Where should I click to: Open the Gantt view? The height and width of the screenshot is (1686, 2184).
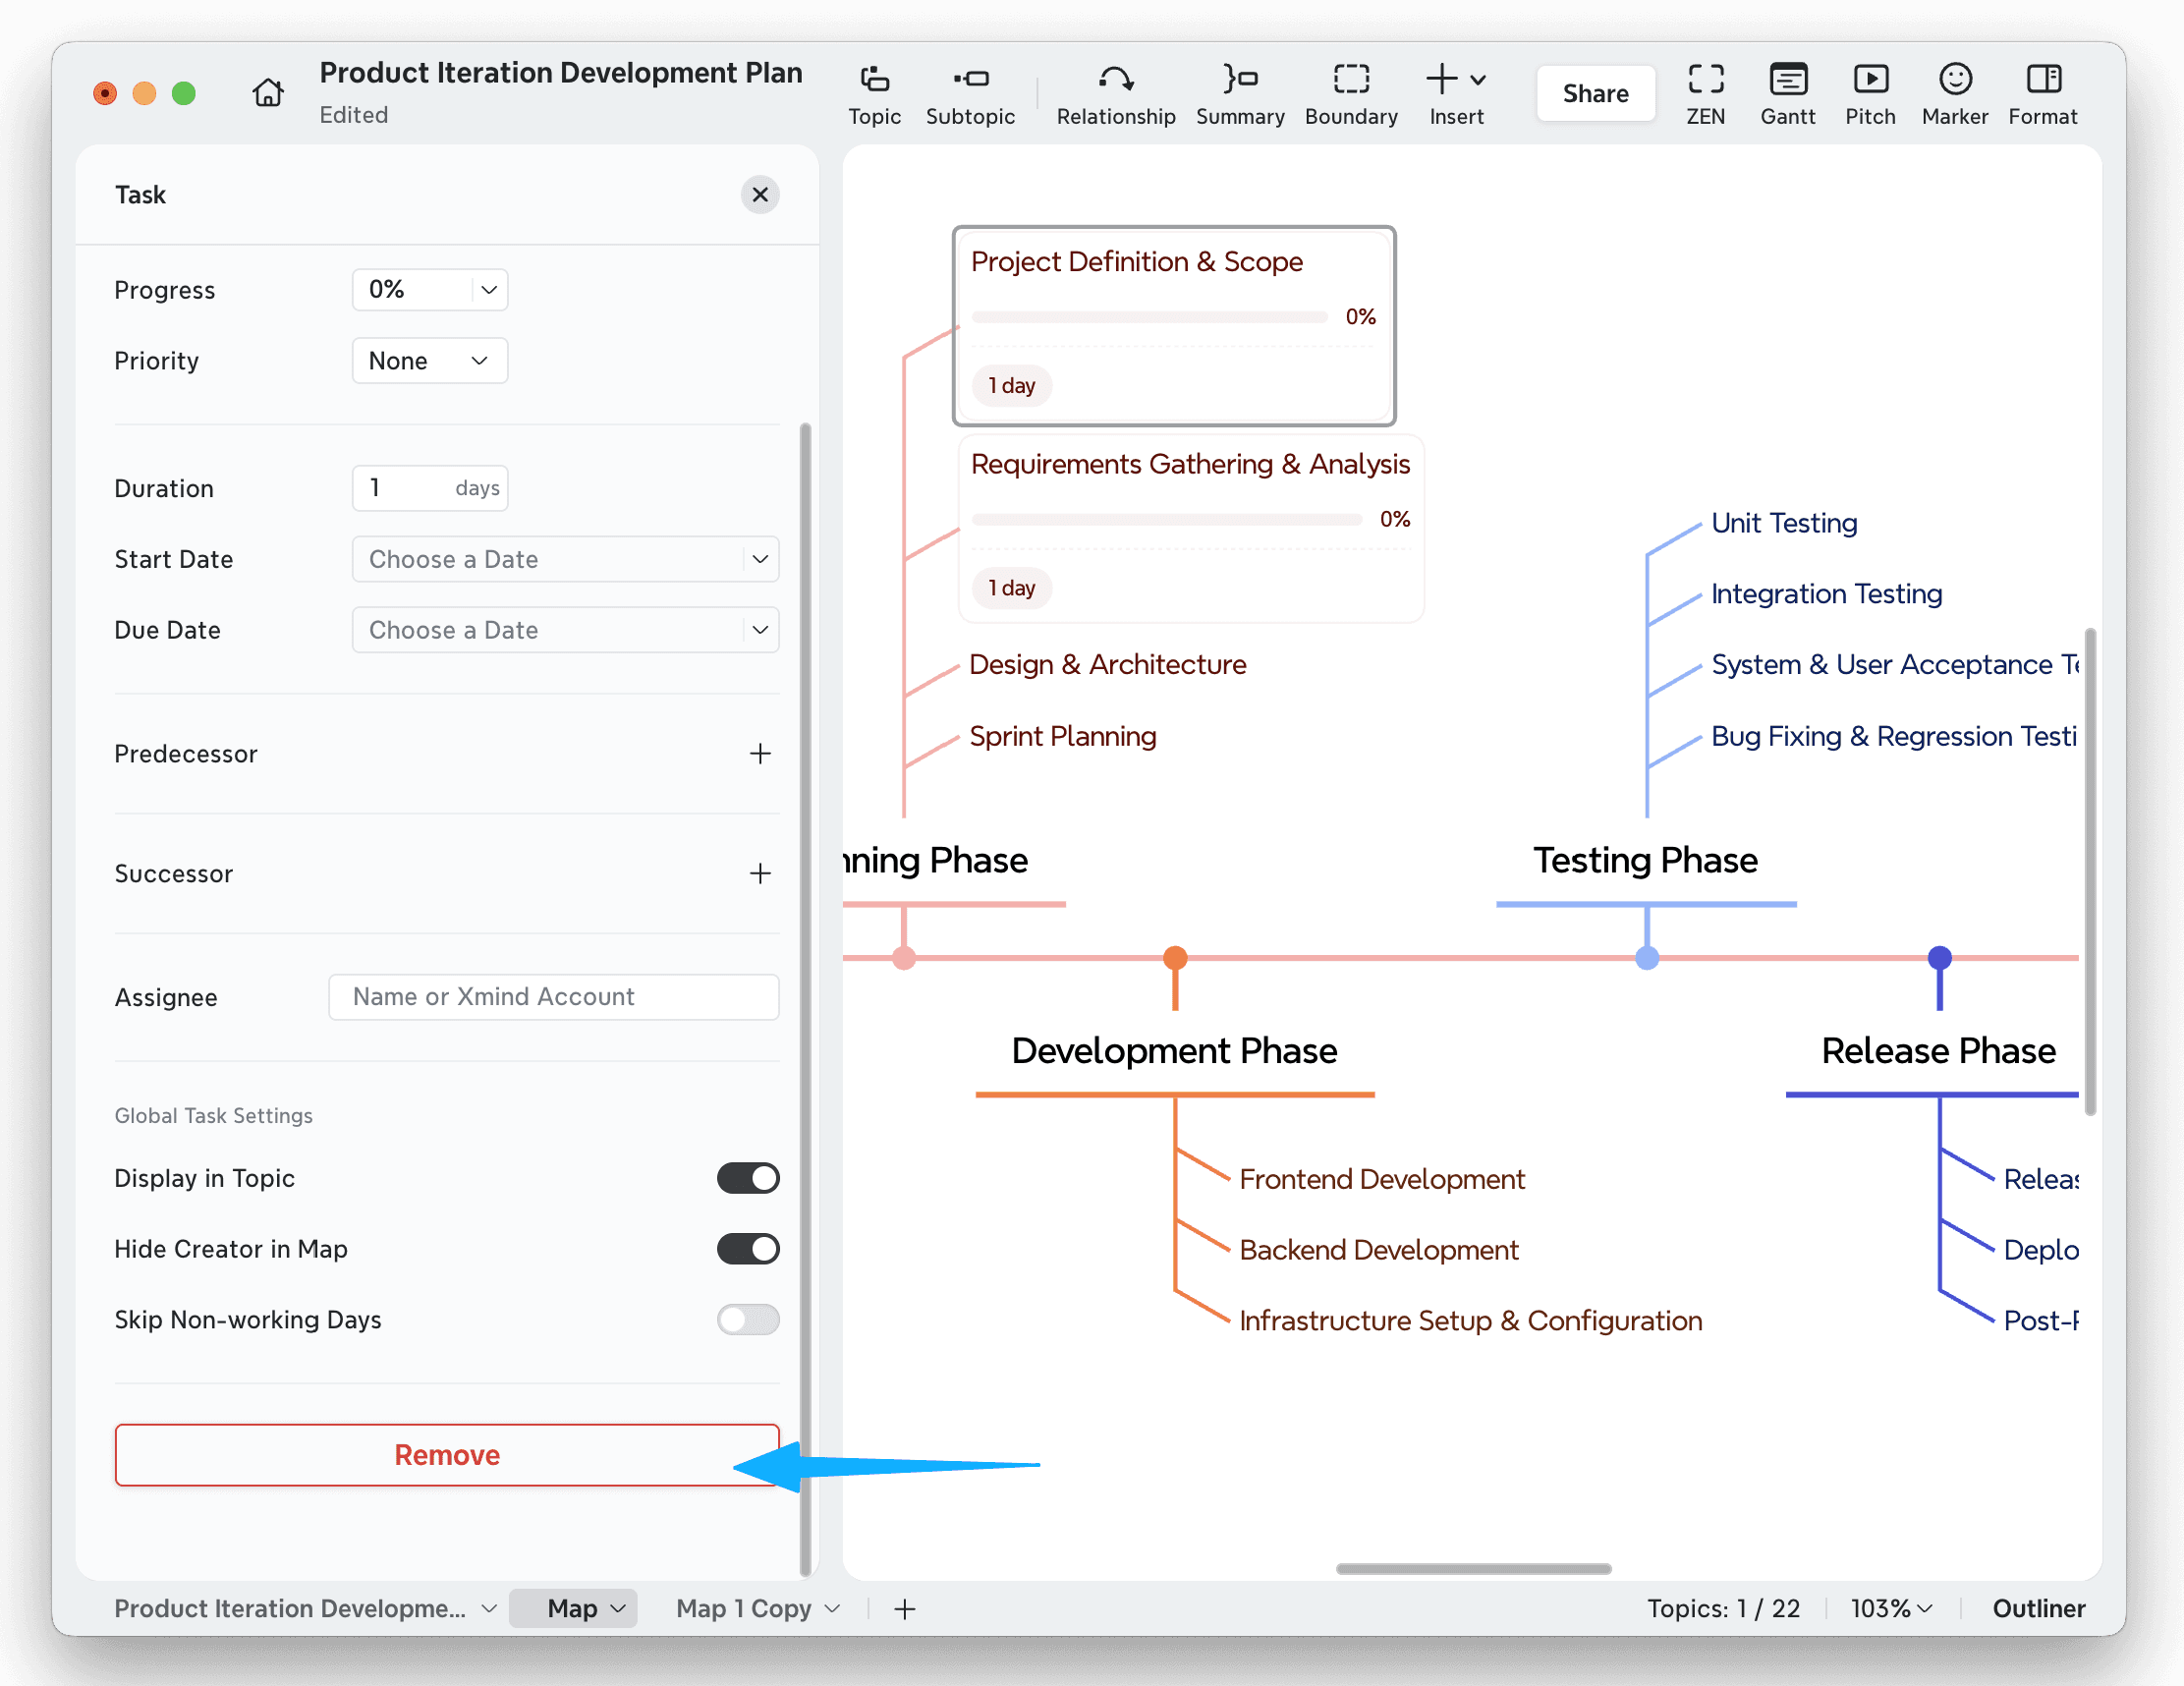1788,93
